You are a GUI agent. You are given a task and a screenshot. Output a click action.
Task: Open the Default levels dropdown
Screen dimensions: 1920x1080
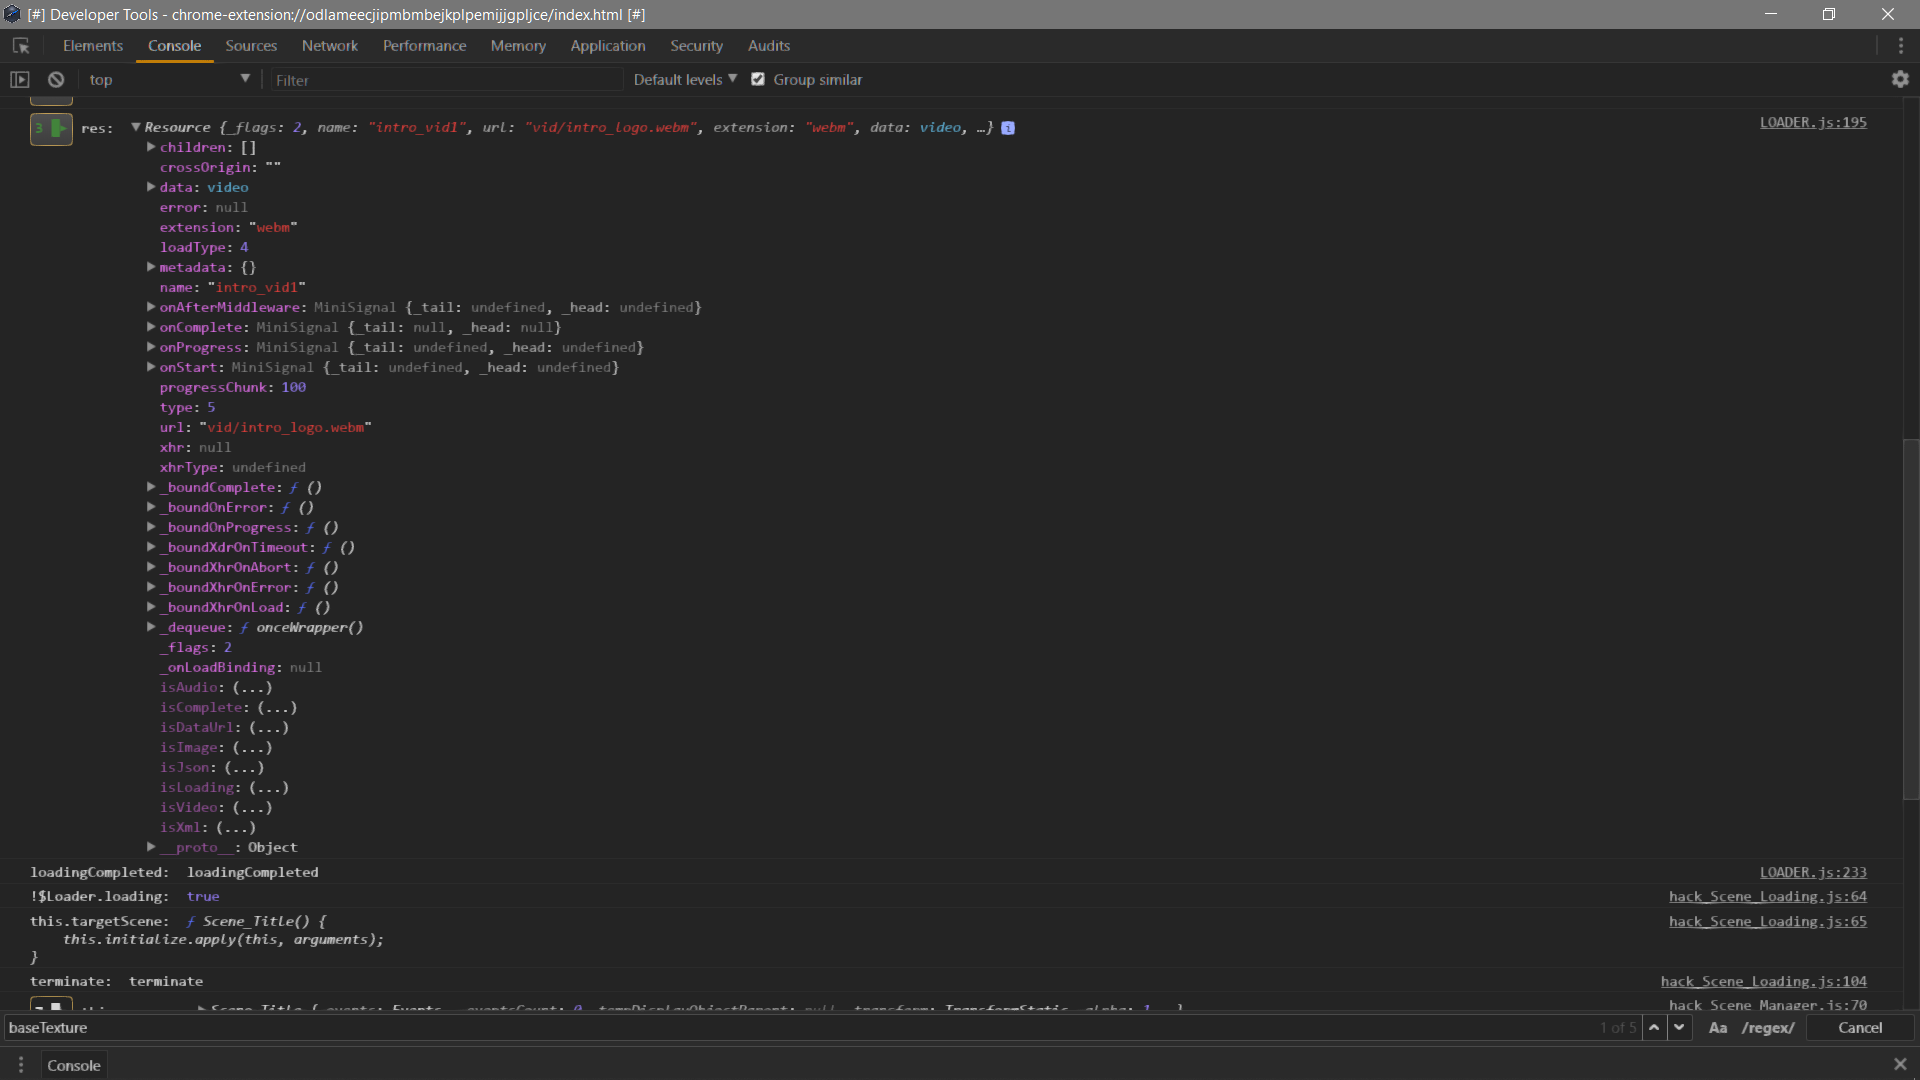pyautogui.click(x=684, y=79)
